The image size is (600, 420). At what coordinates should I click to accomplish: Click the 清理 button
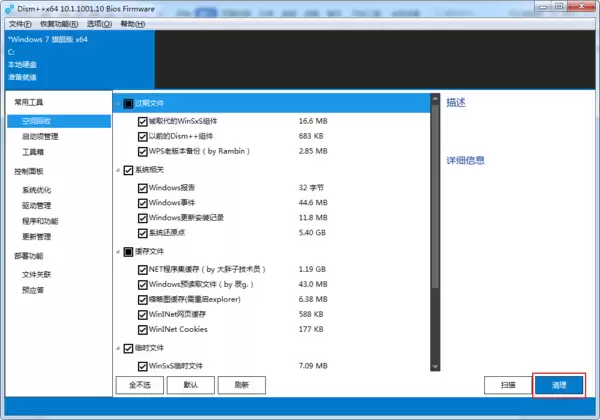coord(559,385)
